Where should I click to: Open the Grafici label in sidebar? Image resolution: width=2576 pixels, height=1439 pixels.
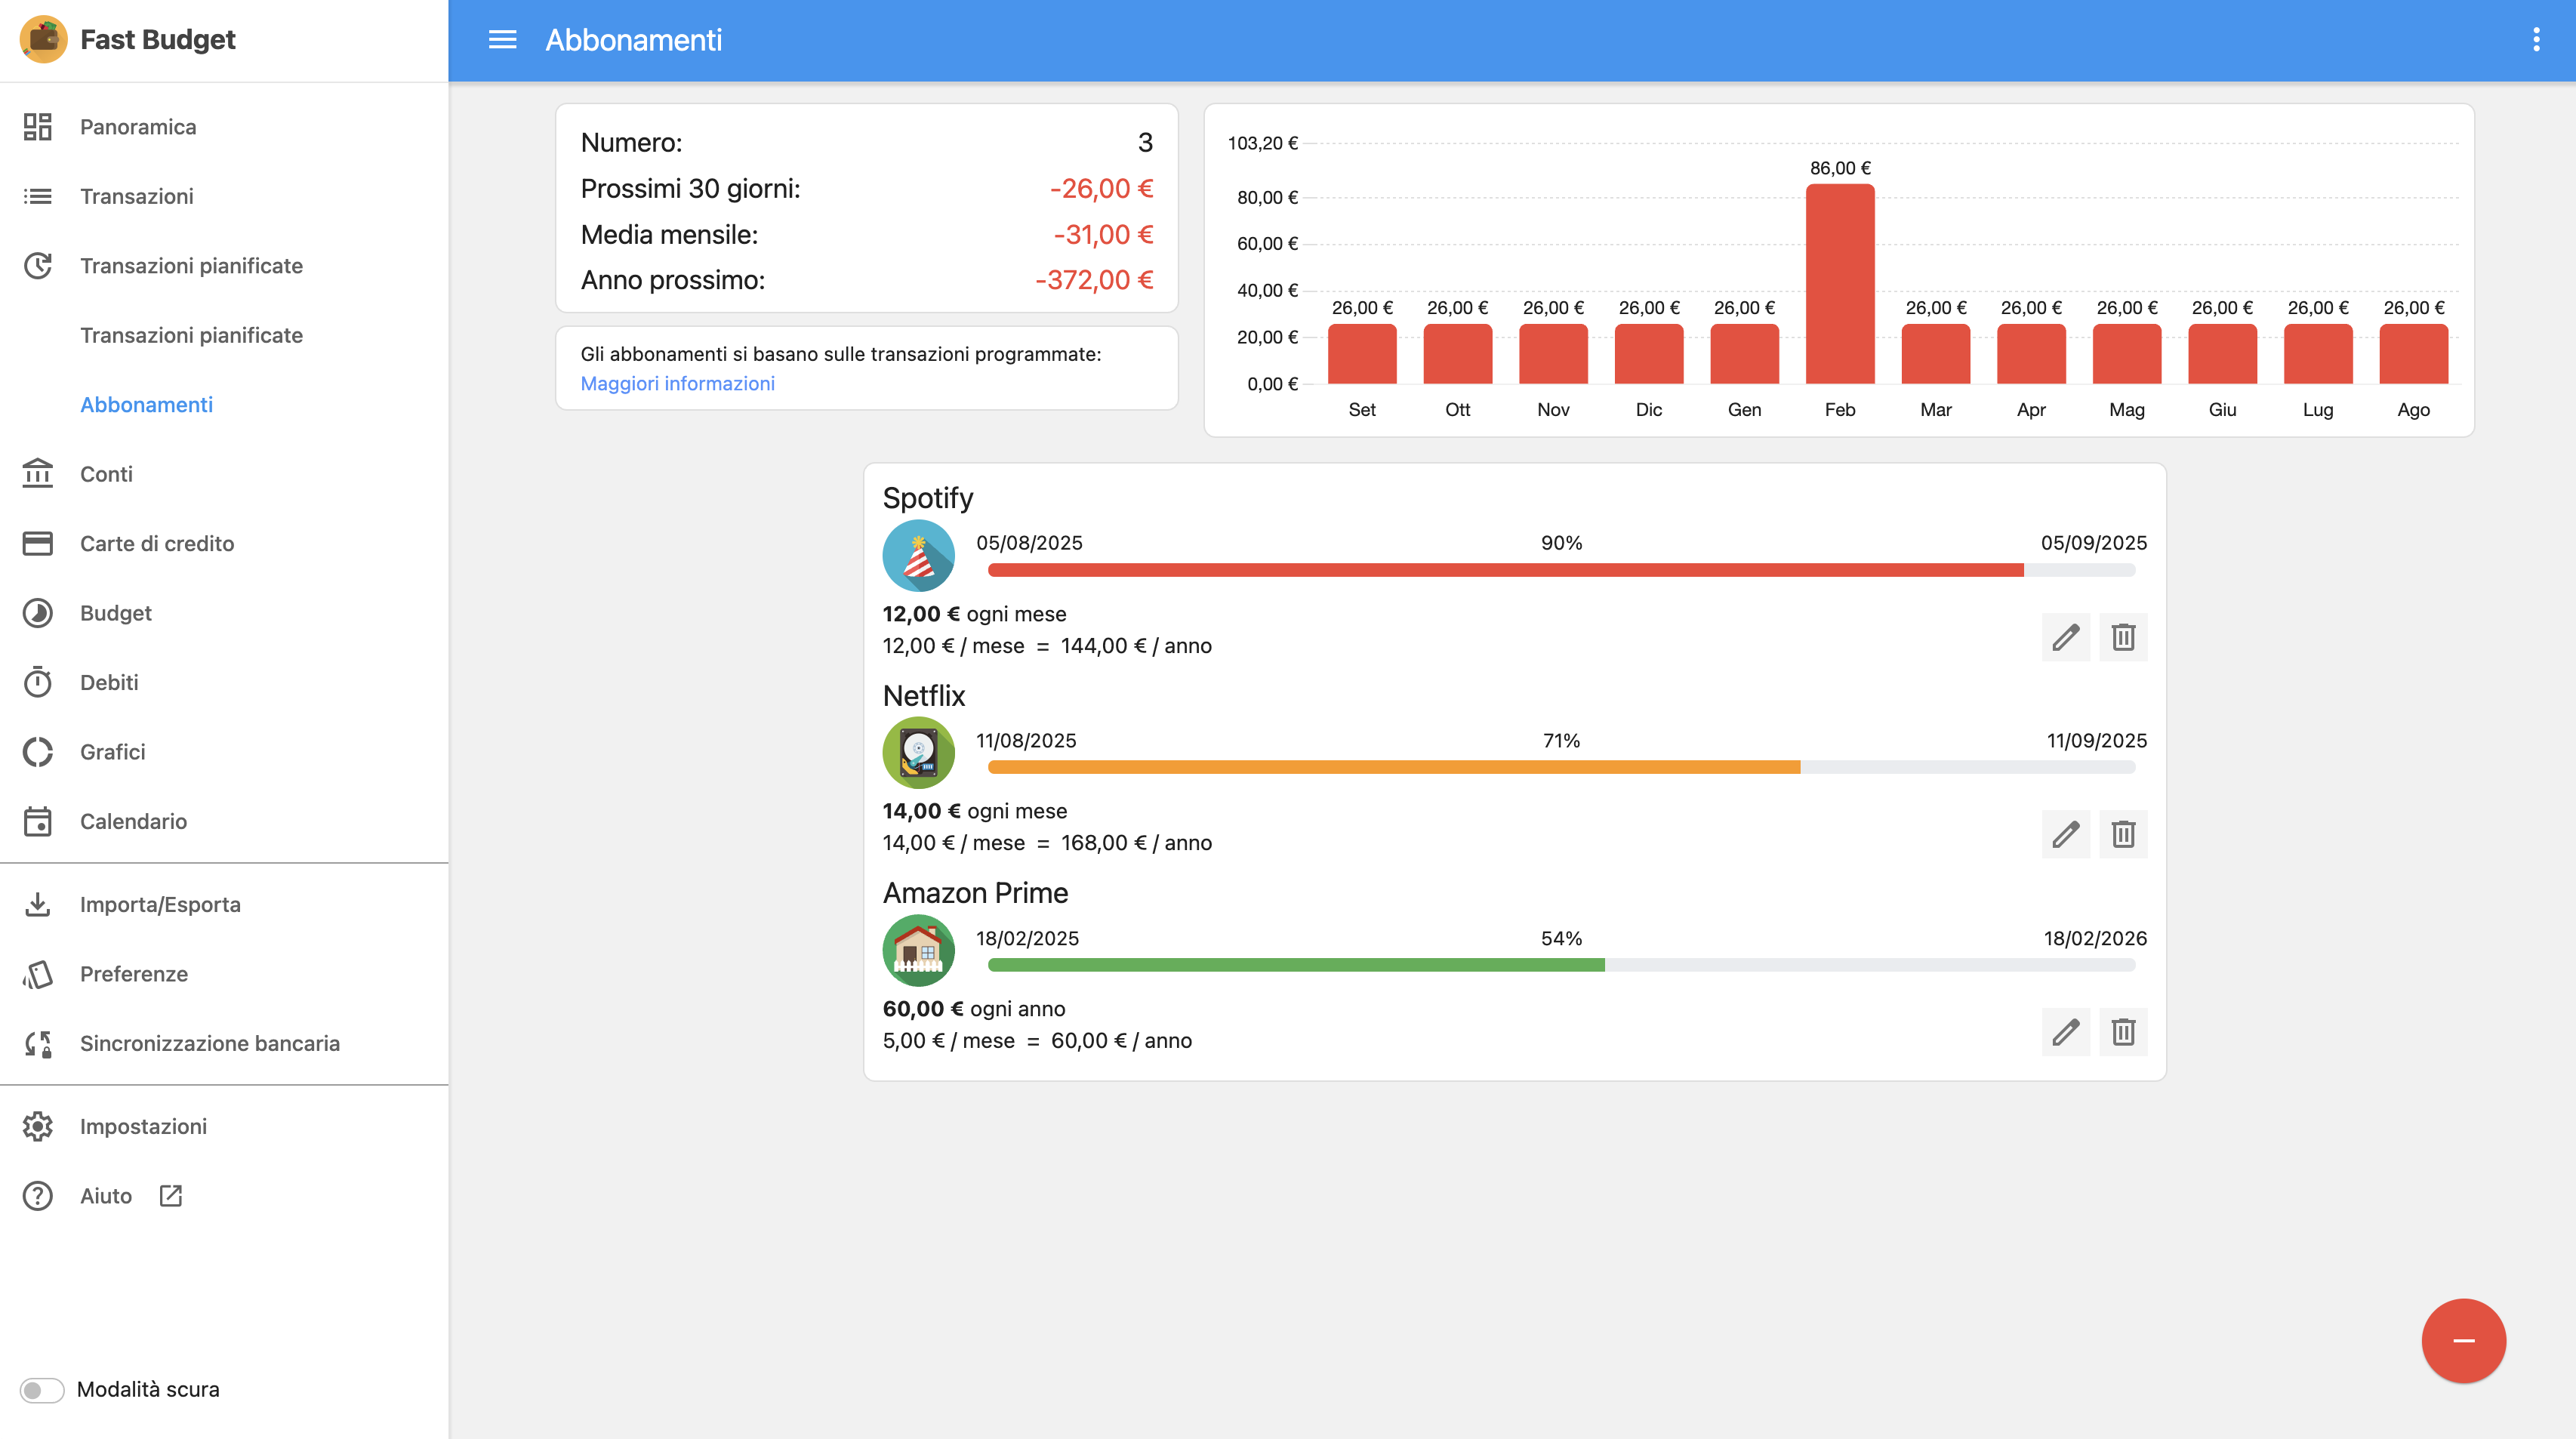(x=113, y=752)
